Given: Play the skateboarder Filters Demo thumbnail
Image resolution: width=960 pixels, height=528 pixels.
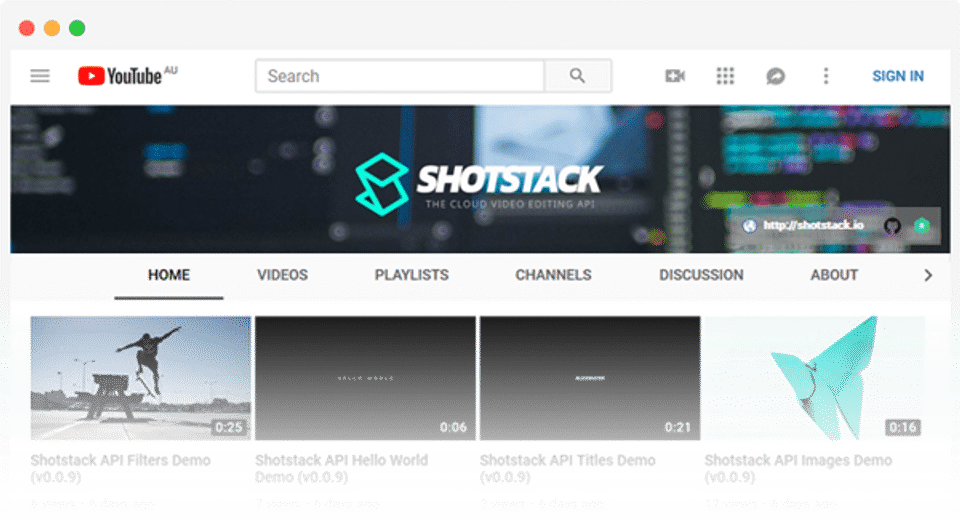Looking at the screenshot, I should point(141,378).
